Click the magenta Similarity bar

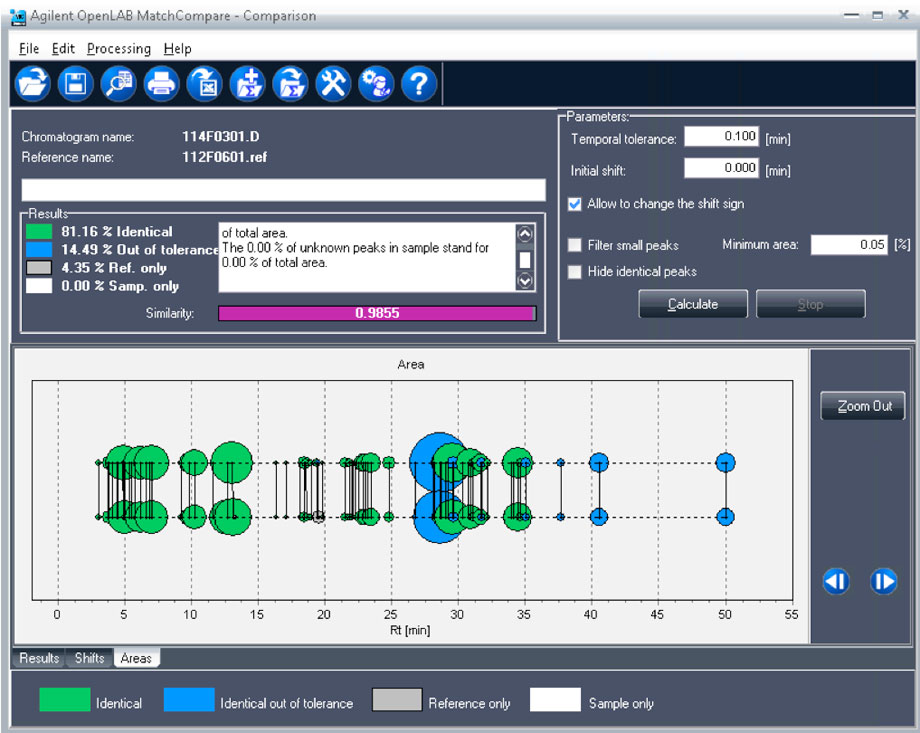click(x=378, y=313)
